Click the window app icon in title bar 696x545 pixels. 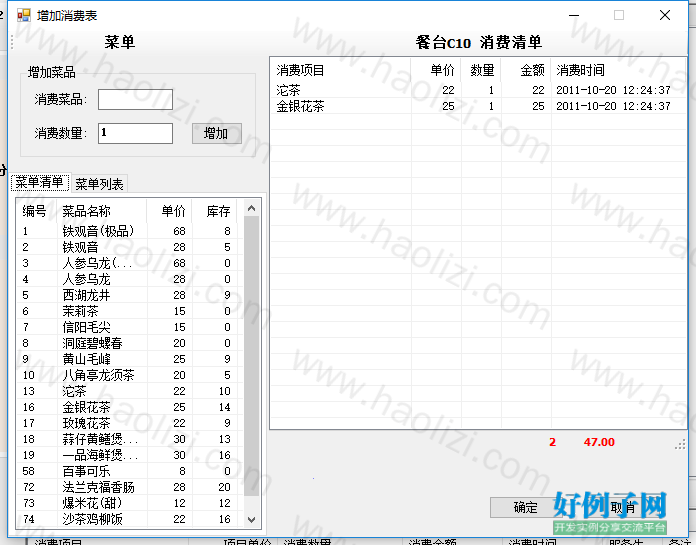coord(24,16)
